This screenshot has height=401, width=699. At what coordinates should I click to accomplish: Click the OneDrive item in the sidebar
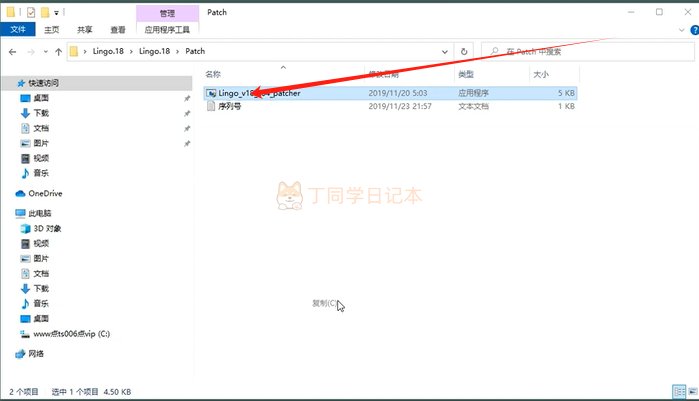45,193
